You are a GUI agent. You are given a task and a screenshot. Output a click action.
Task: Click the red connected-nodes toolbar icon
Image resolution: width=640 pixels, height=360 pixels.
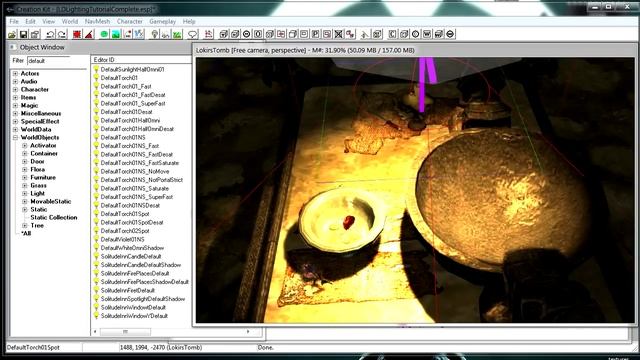350,34
